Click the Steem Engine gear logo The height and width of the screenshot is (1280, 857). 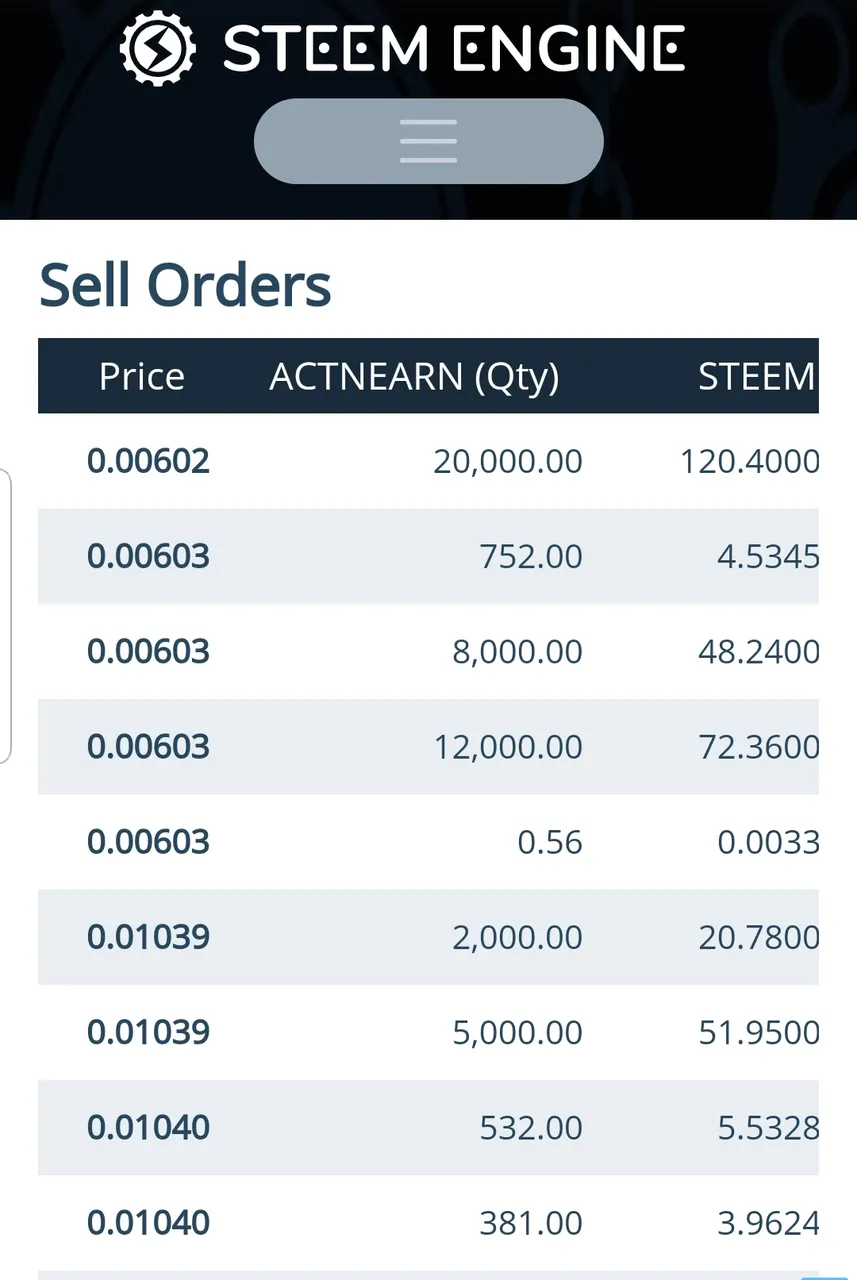(x=158, y=47)
